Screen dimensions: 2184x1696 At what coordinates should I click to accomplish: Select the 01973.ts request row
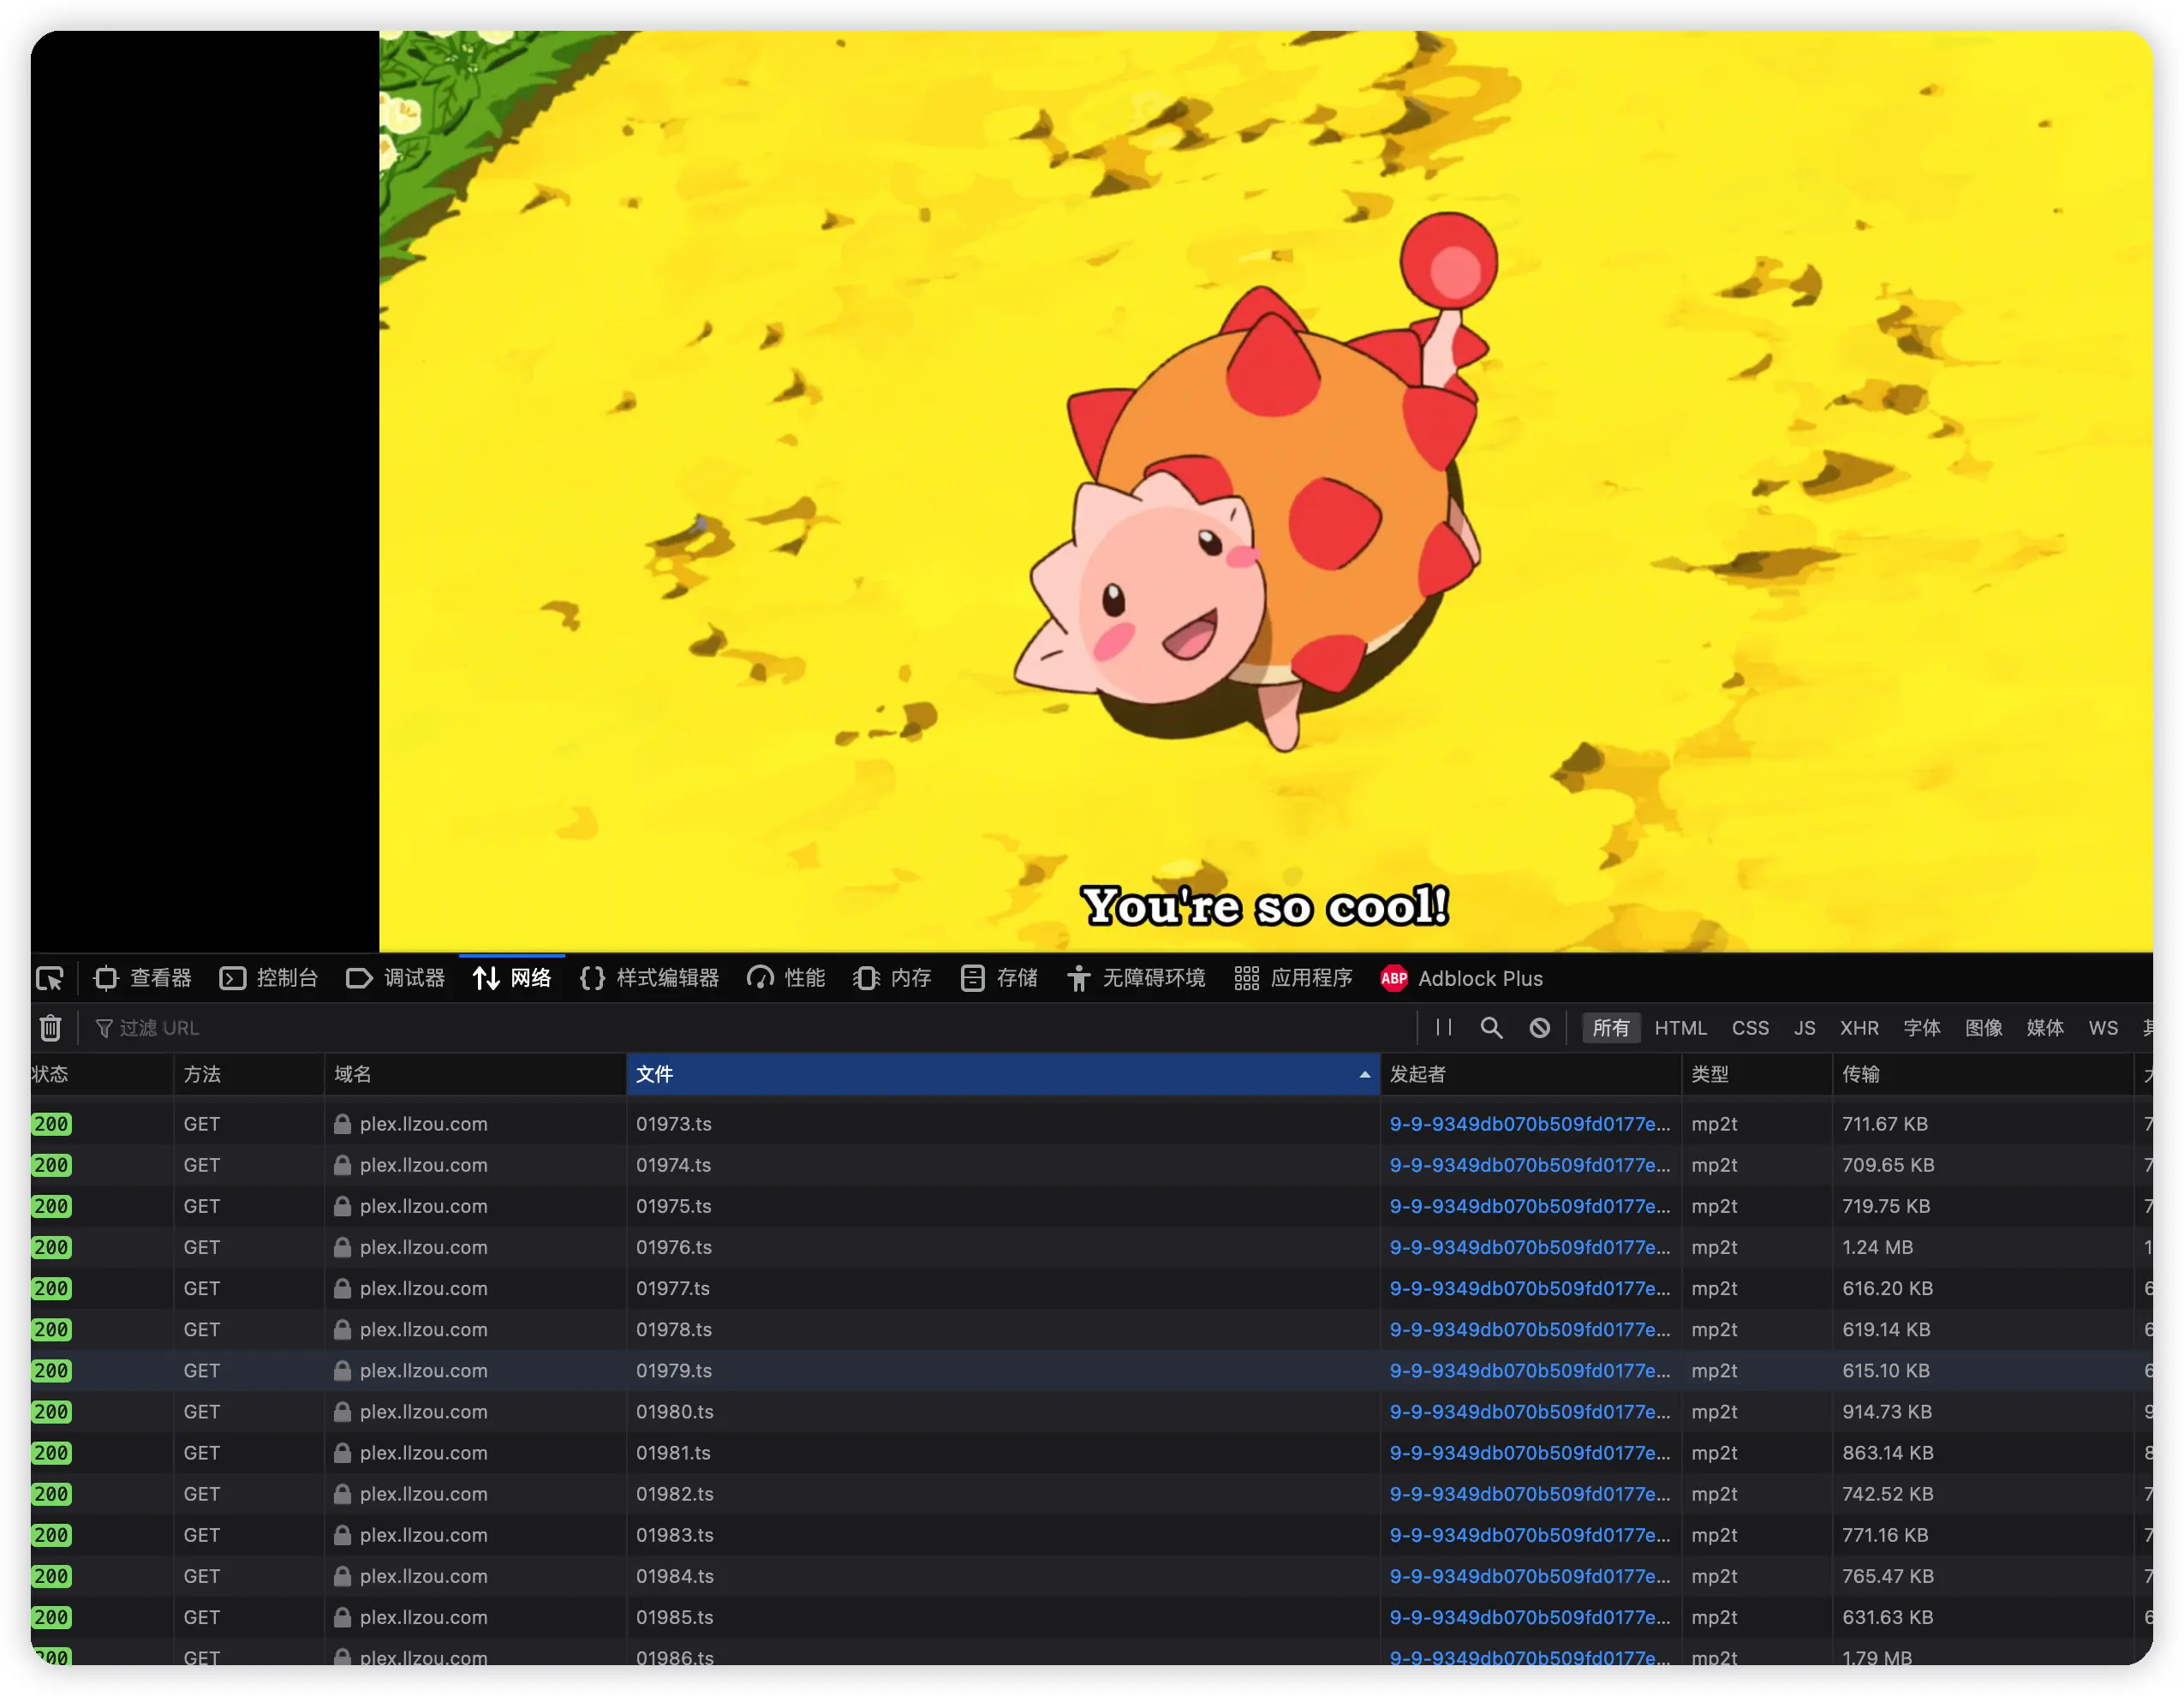1092,1124
